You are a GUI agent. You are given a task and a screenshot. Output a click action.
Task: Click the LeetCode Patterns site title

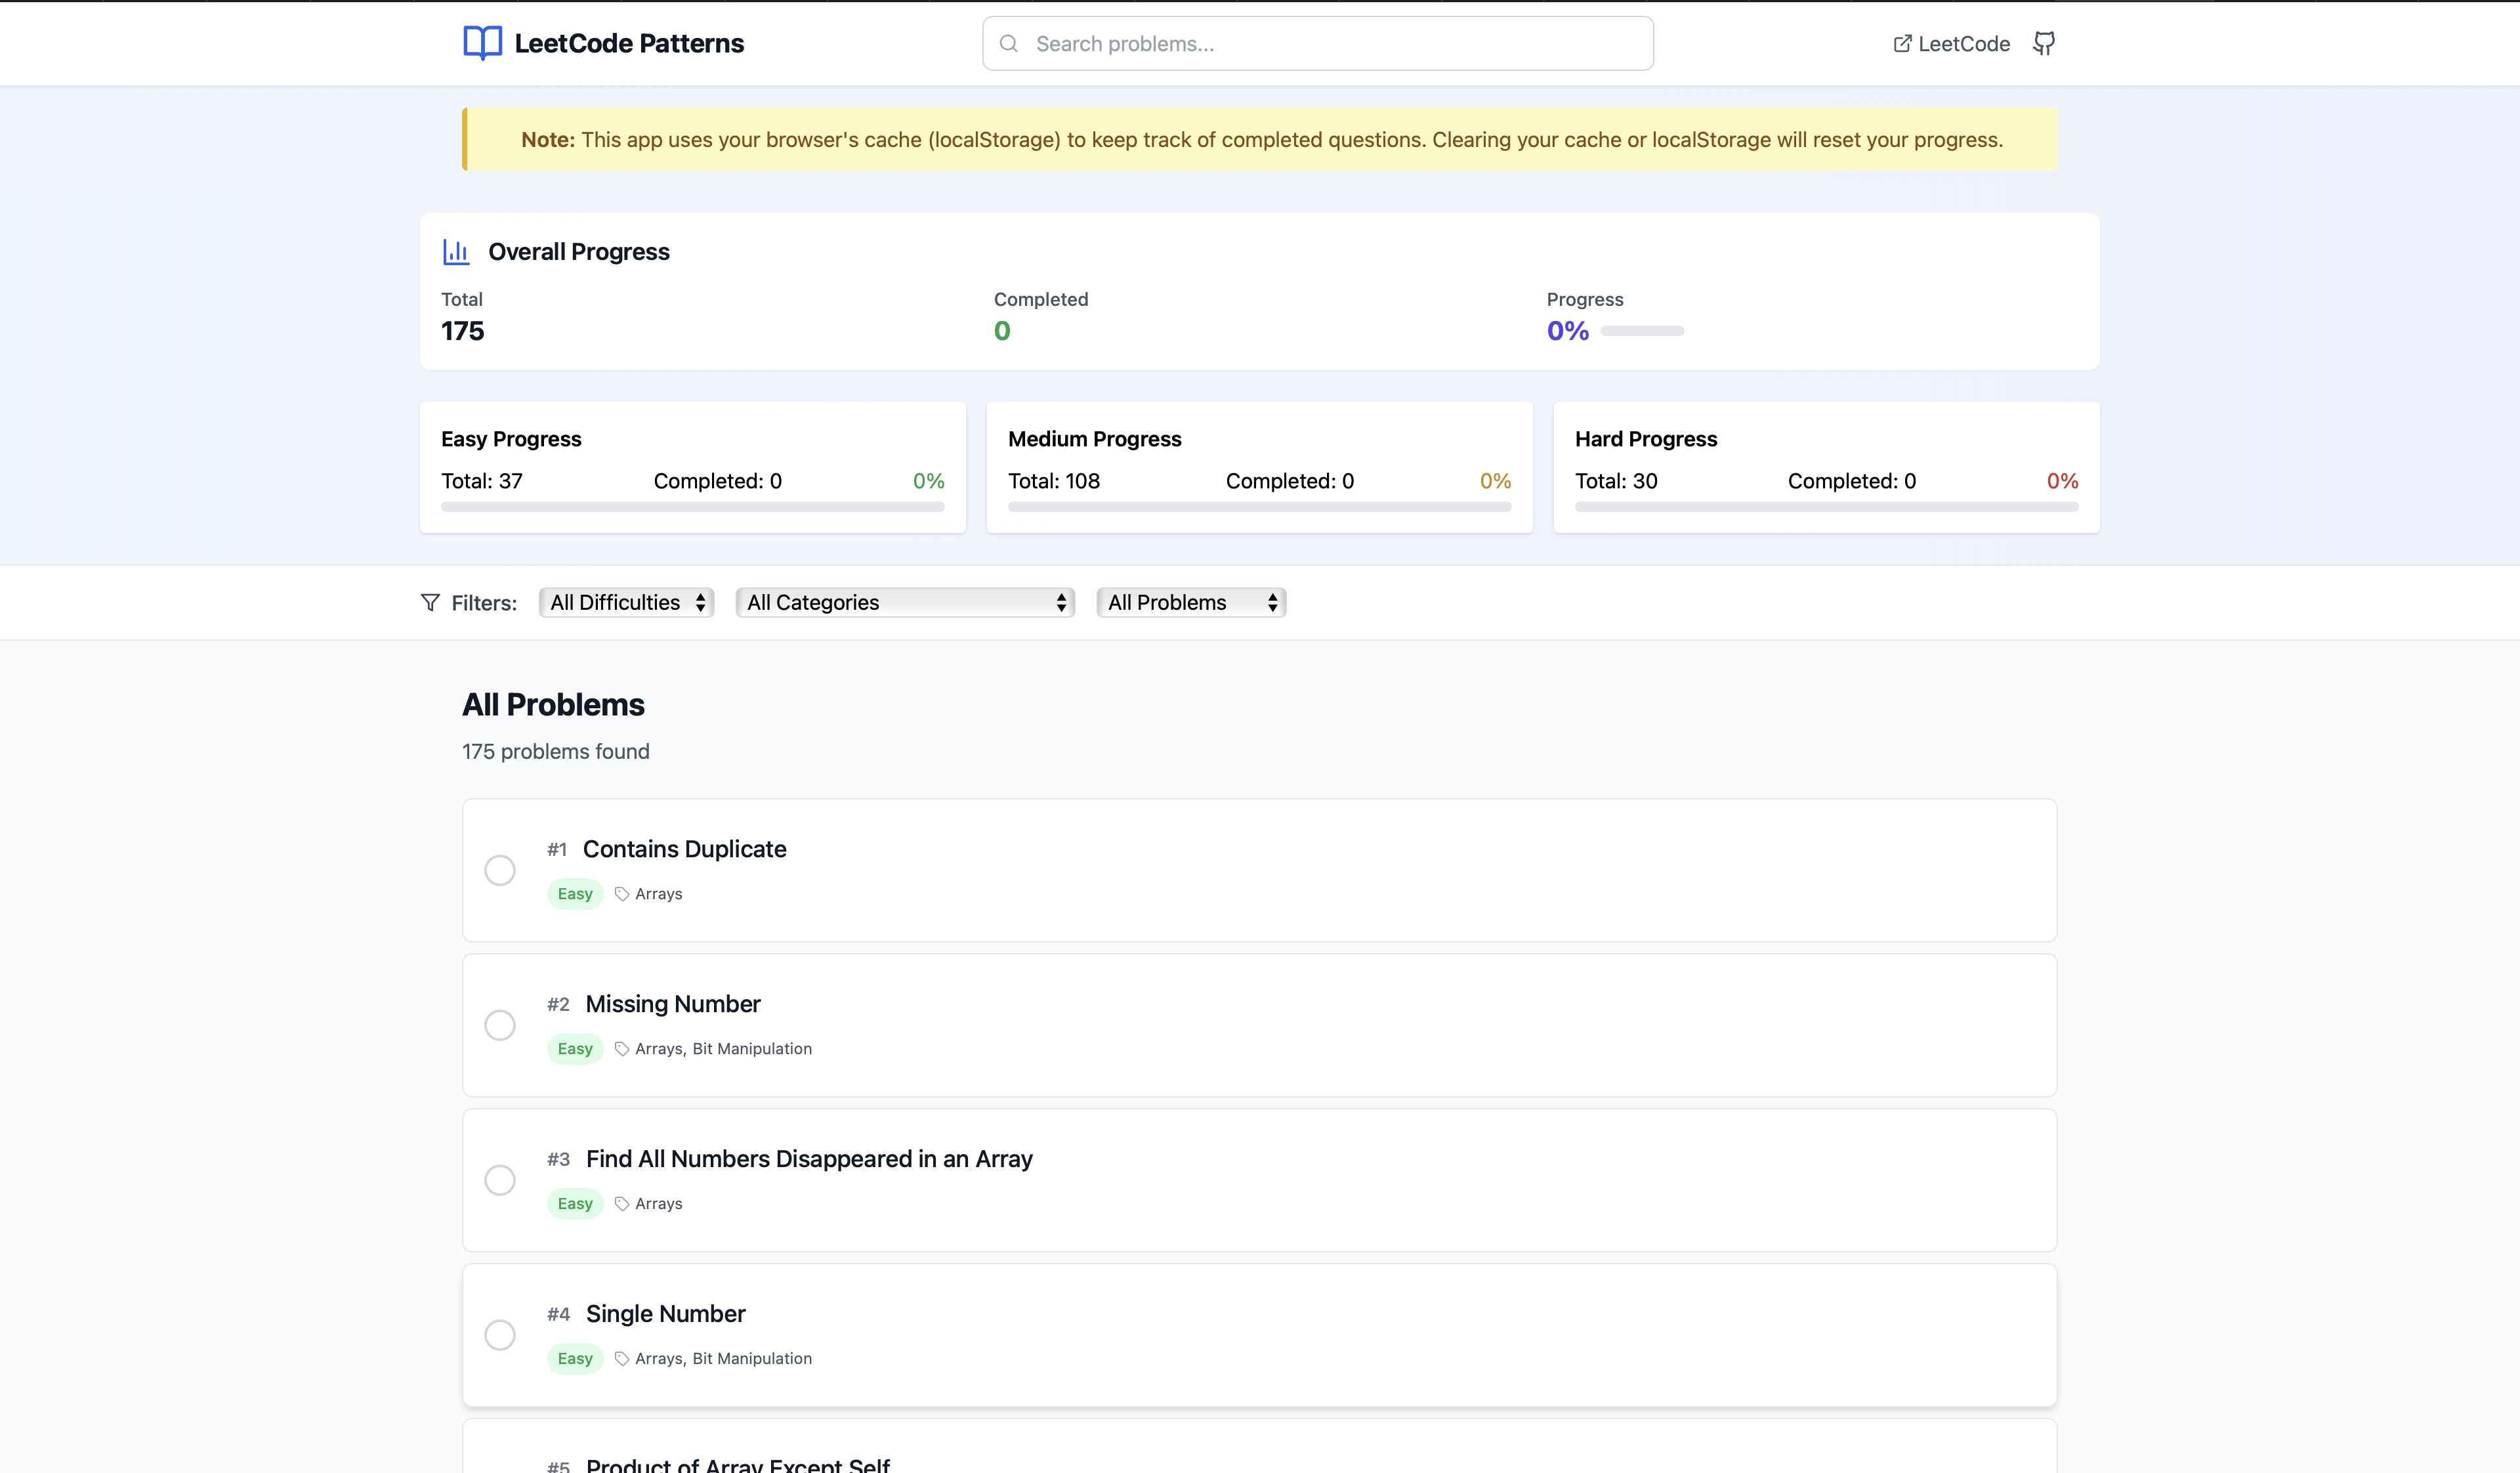coord(629,43)
